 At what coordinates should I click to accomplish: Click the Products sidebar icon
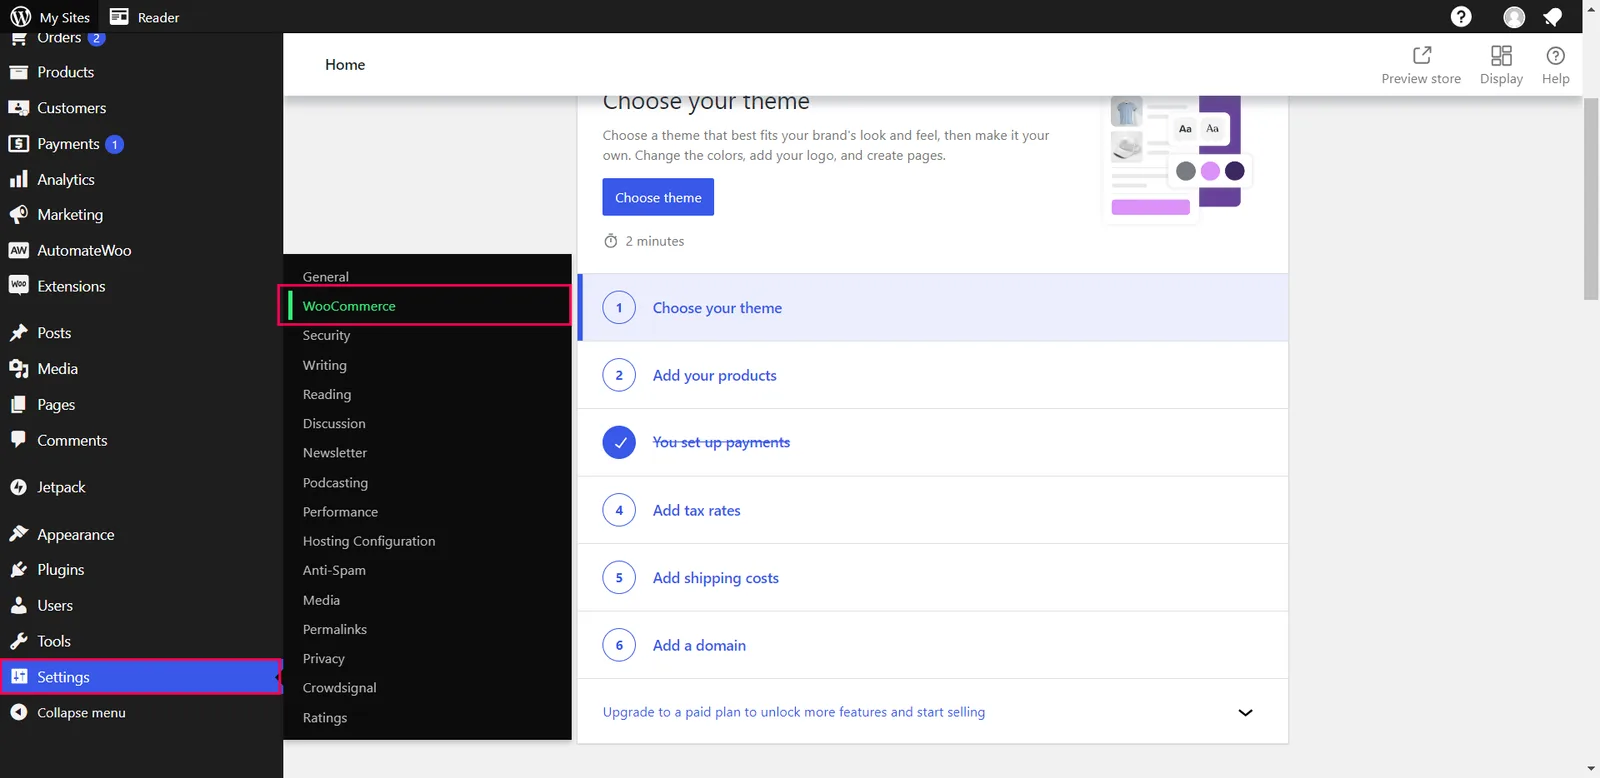pos(18,72)
